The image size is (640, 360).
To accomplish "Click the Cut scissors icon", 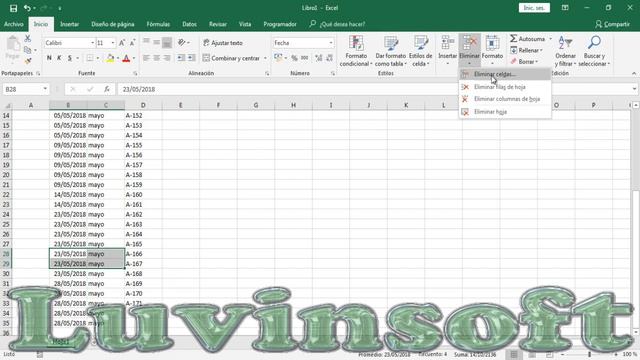I will 27,39.
